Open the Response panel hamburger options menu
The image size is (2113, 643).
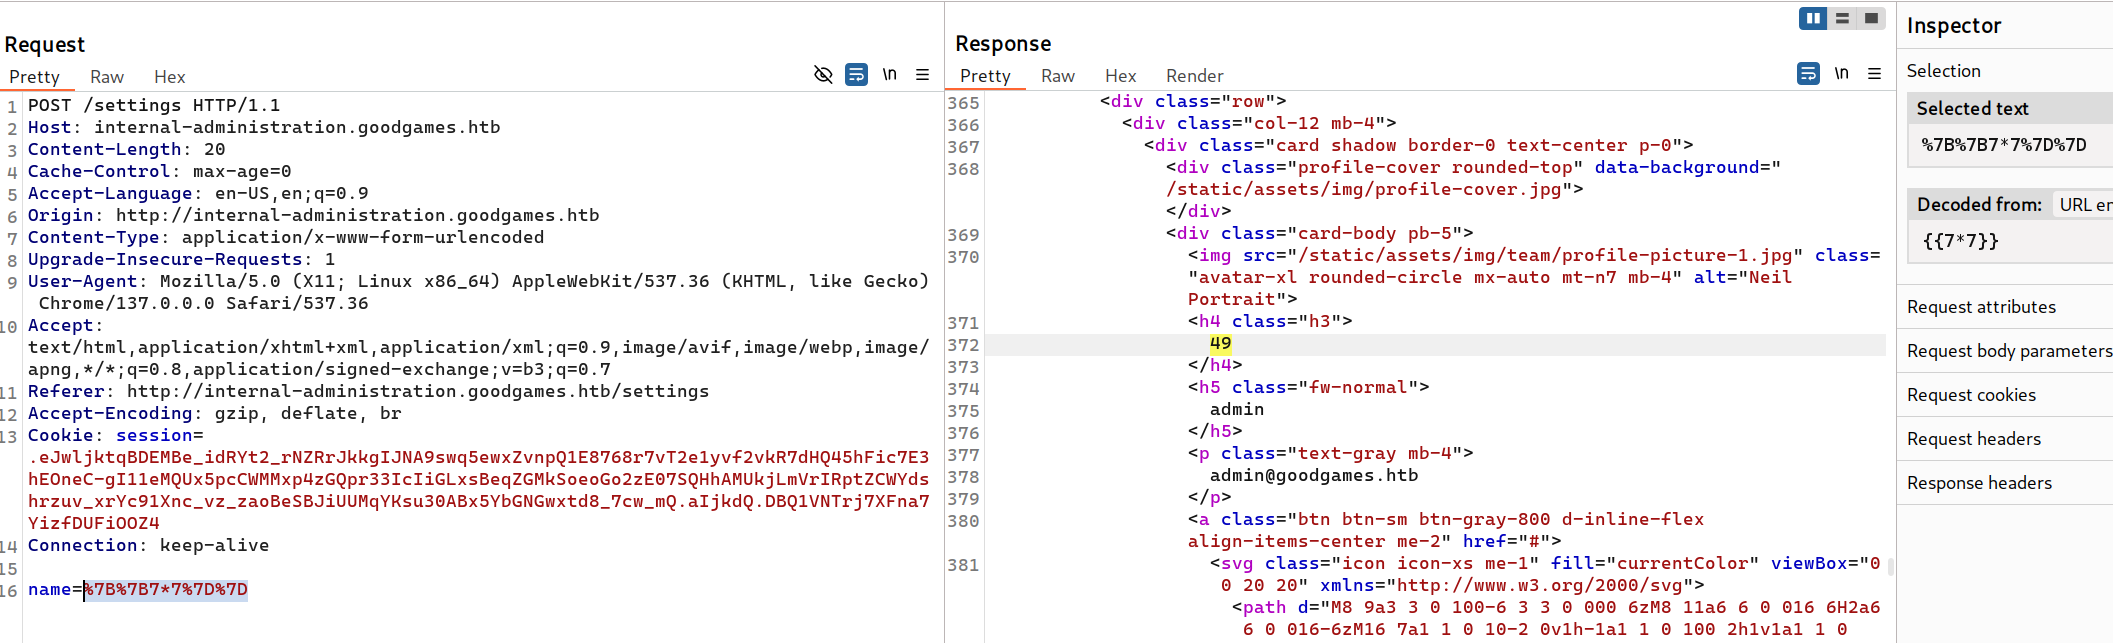click(1874, 74)
